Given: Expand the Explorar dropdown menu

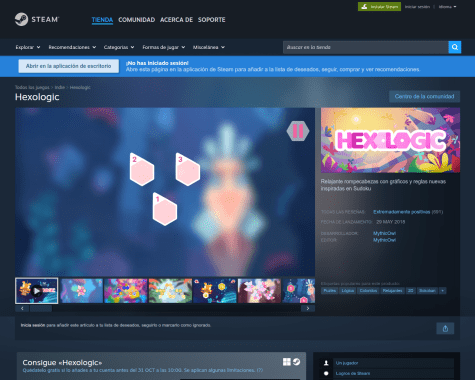Looking at the screenshot, I should coord(28,47).
